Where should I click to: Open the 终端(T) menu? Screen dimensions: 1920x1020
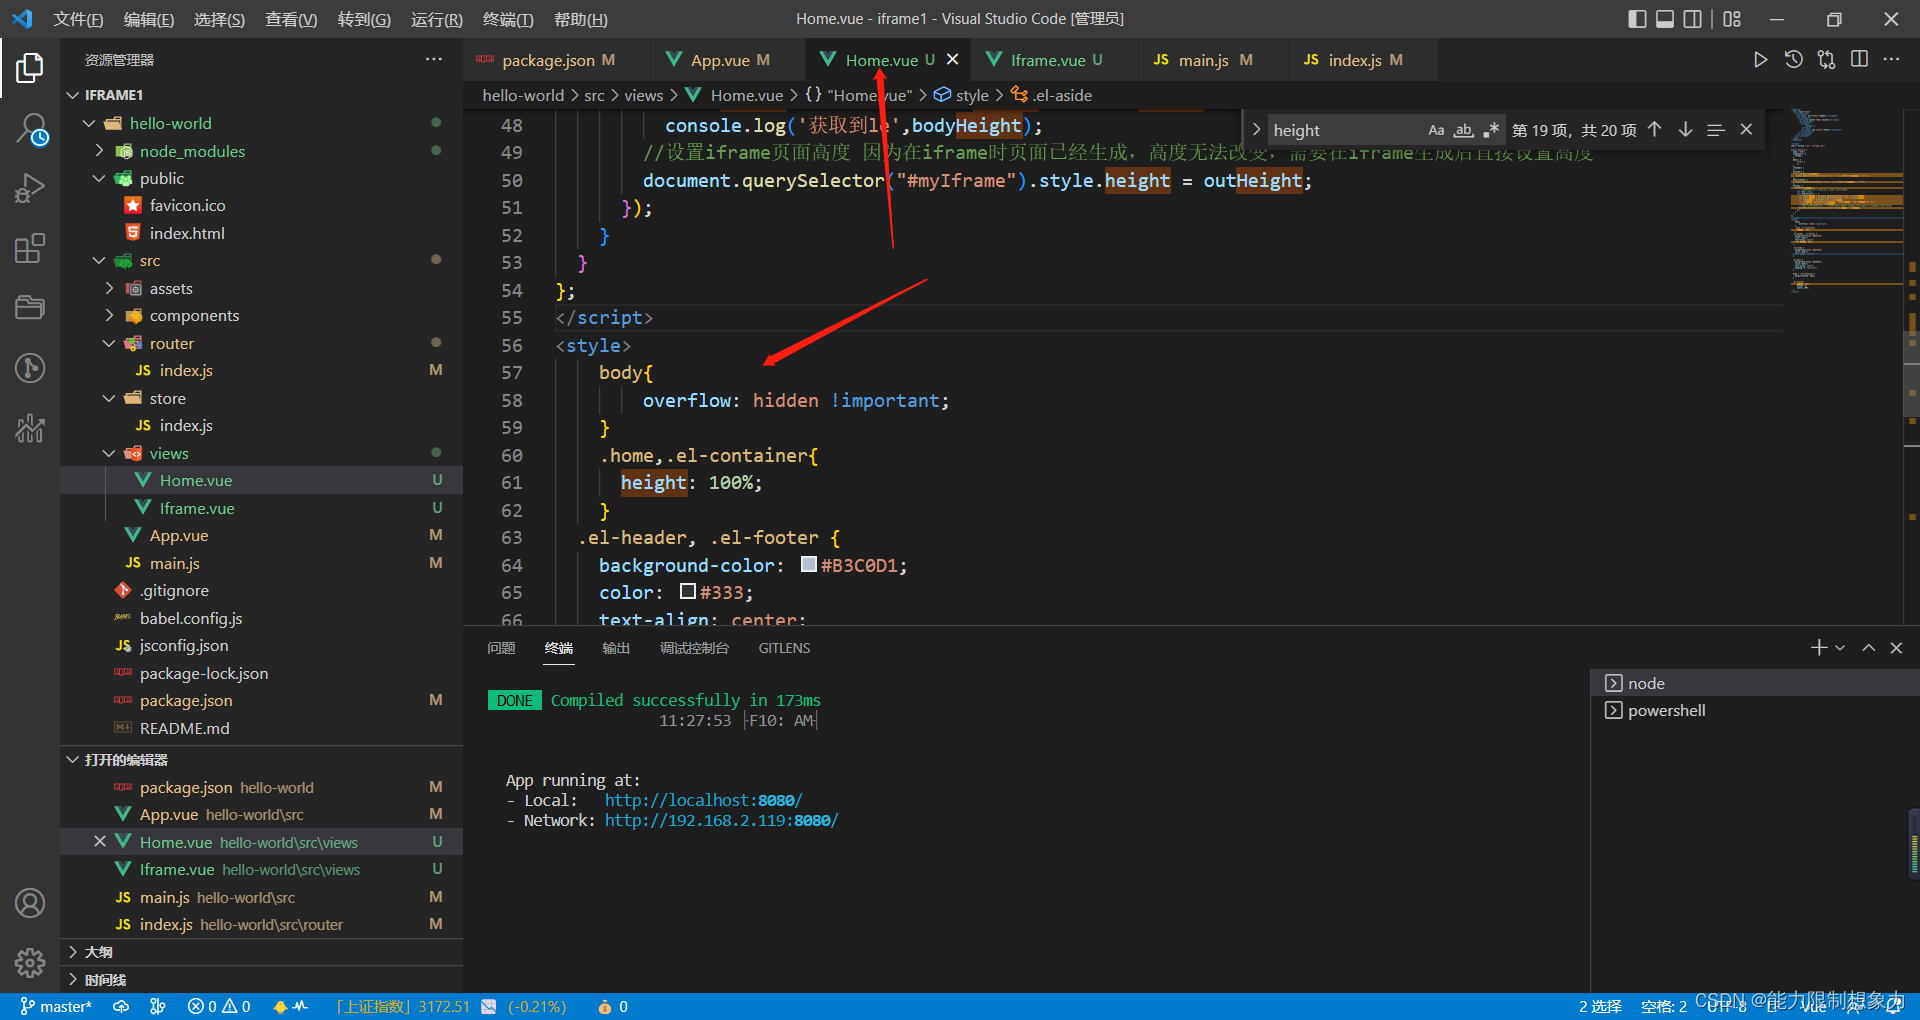[x=508, y=19]
